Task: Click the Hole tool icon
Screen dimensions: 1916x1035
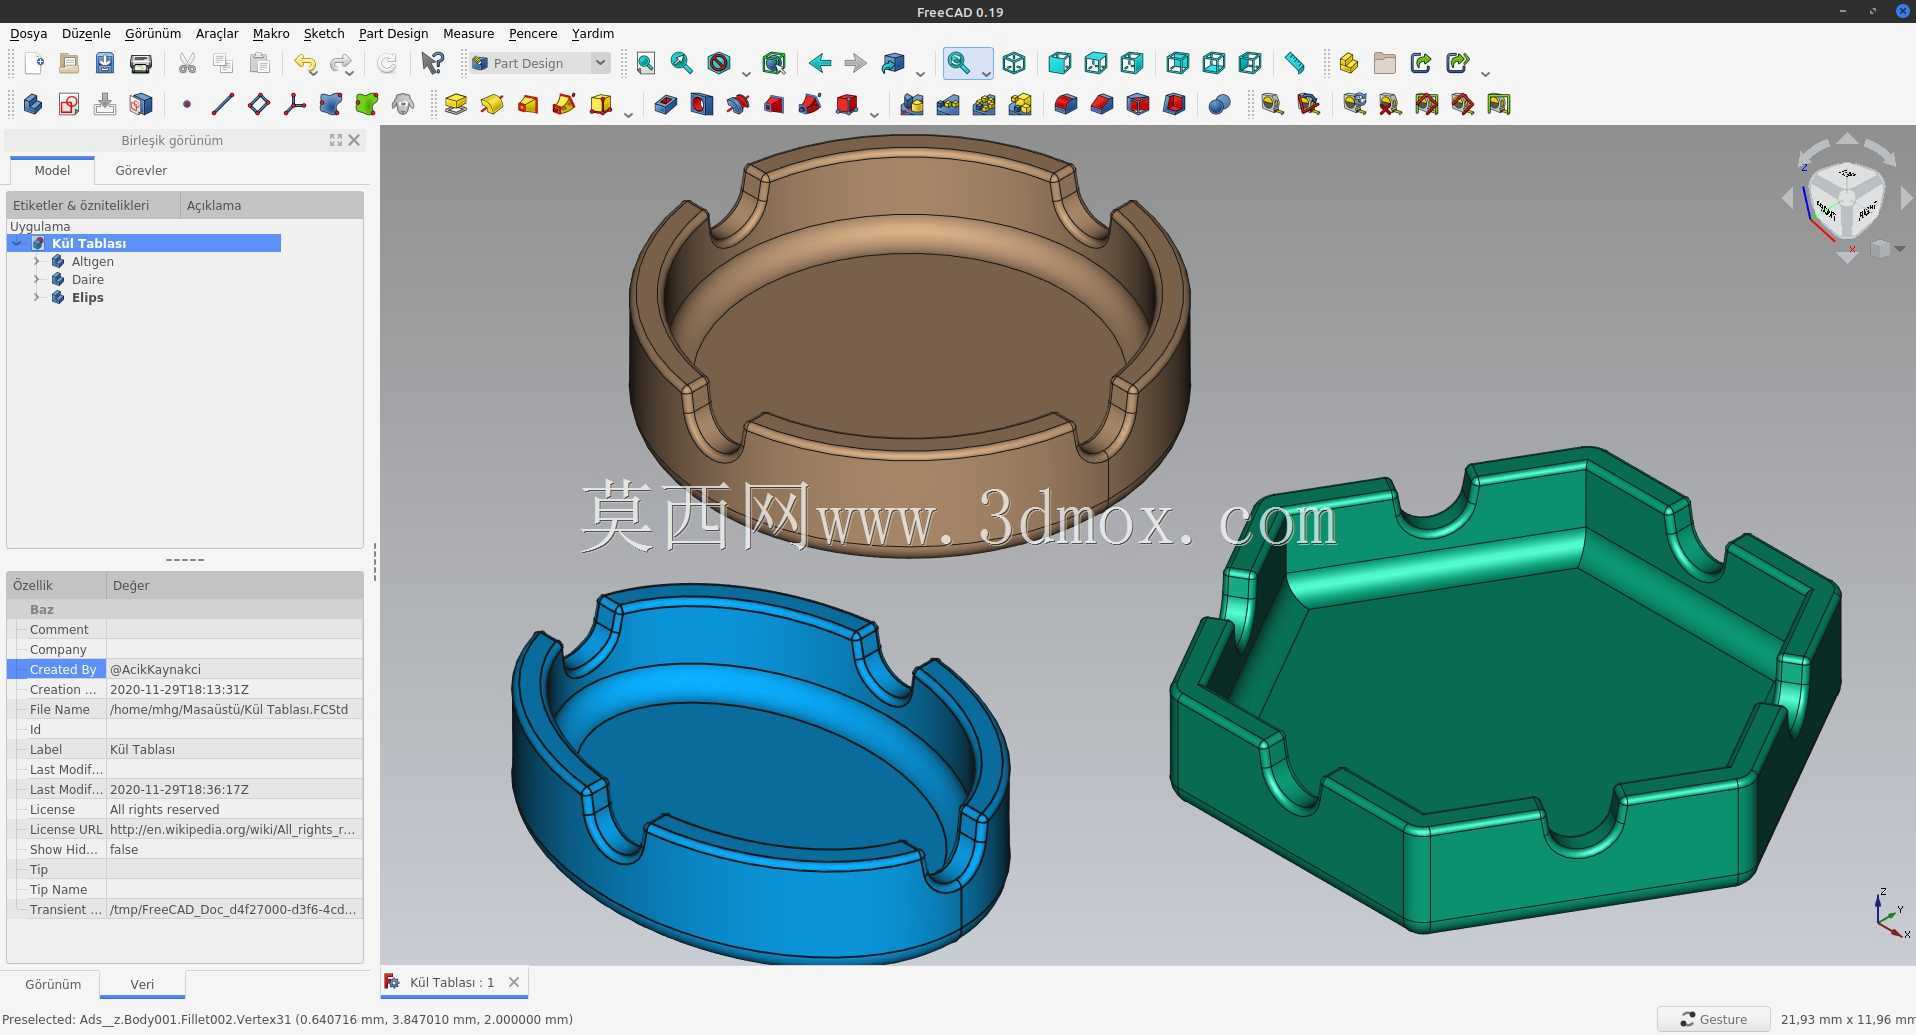Action: point(702,104)
